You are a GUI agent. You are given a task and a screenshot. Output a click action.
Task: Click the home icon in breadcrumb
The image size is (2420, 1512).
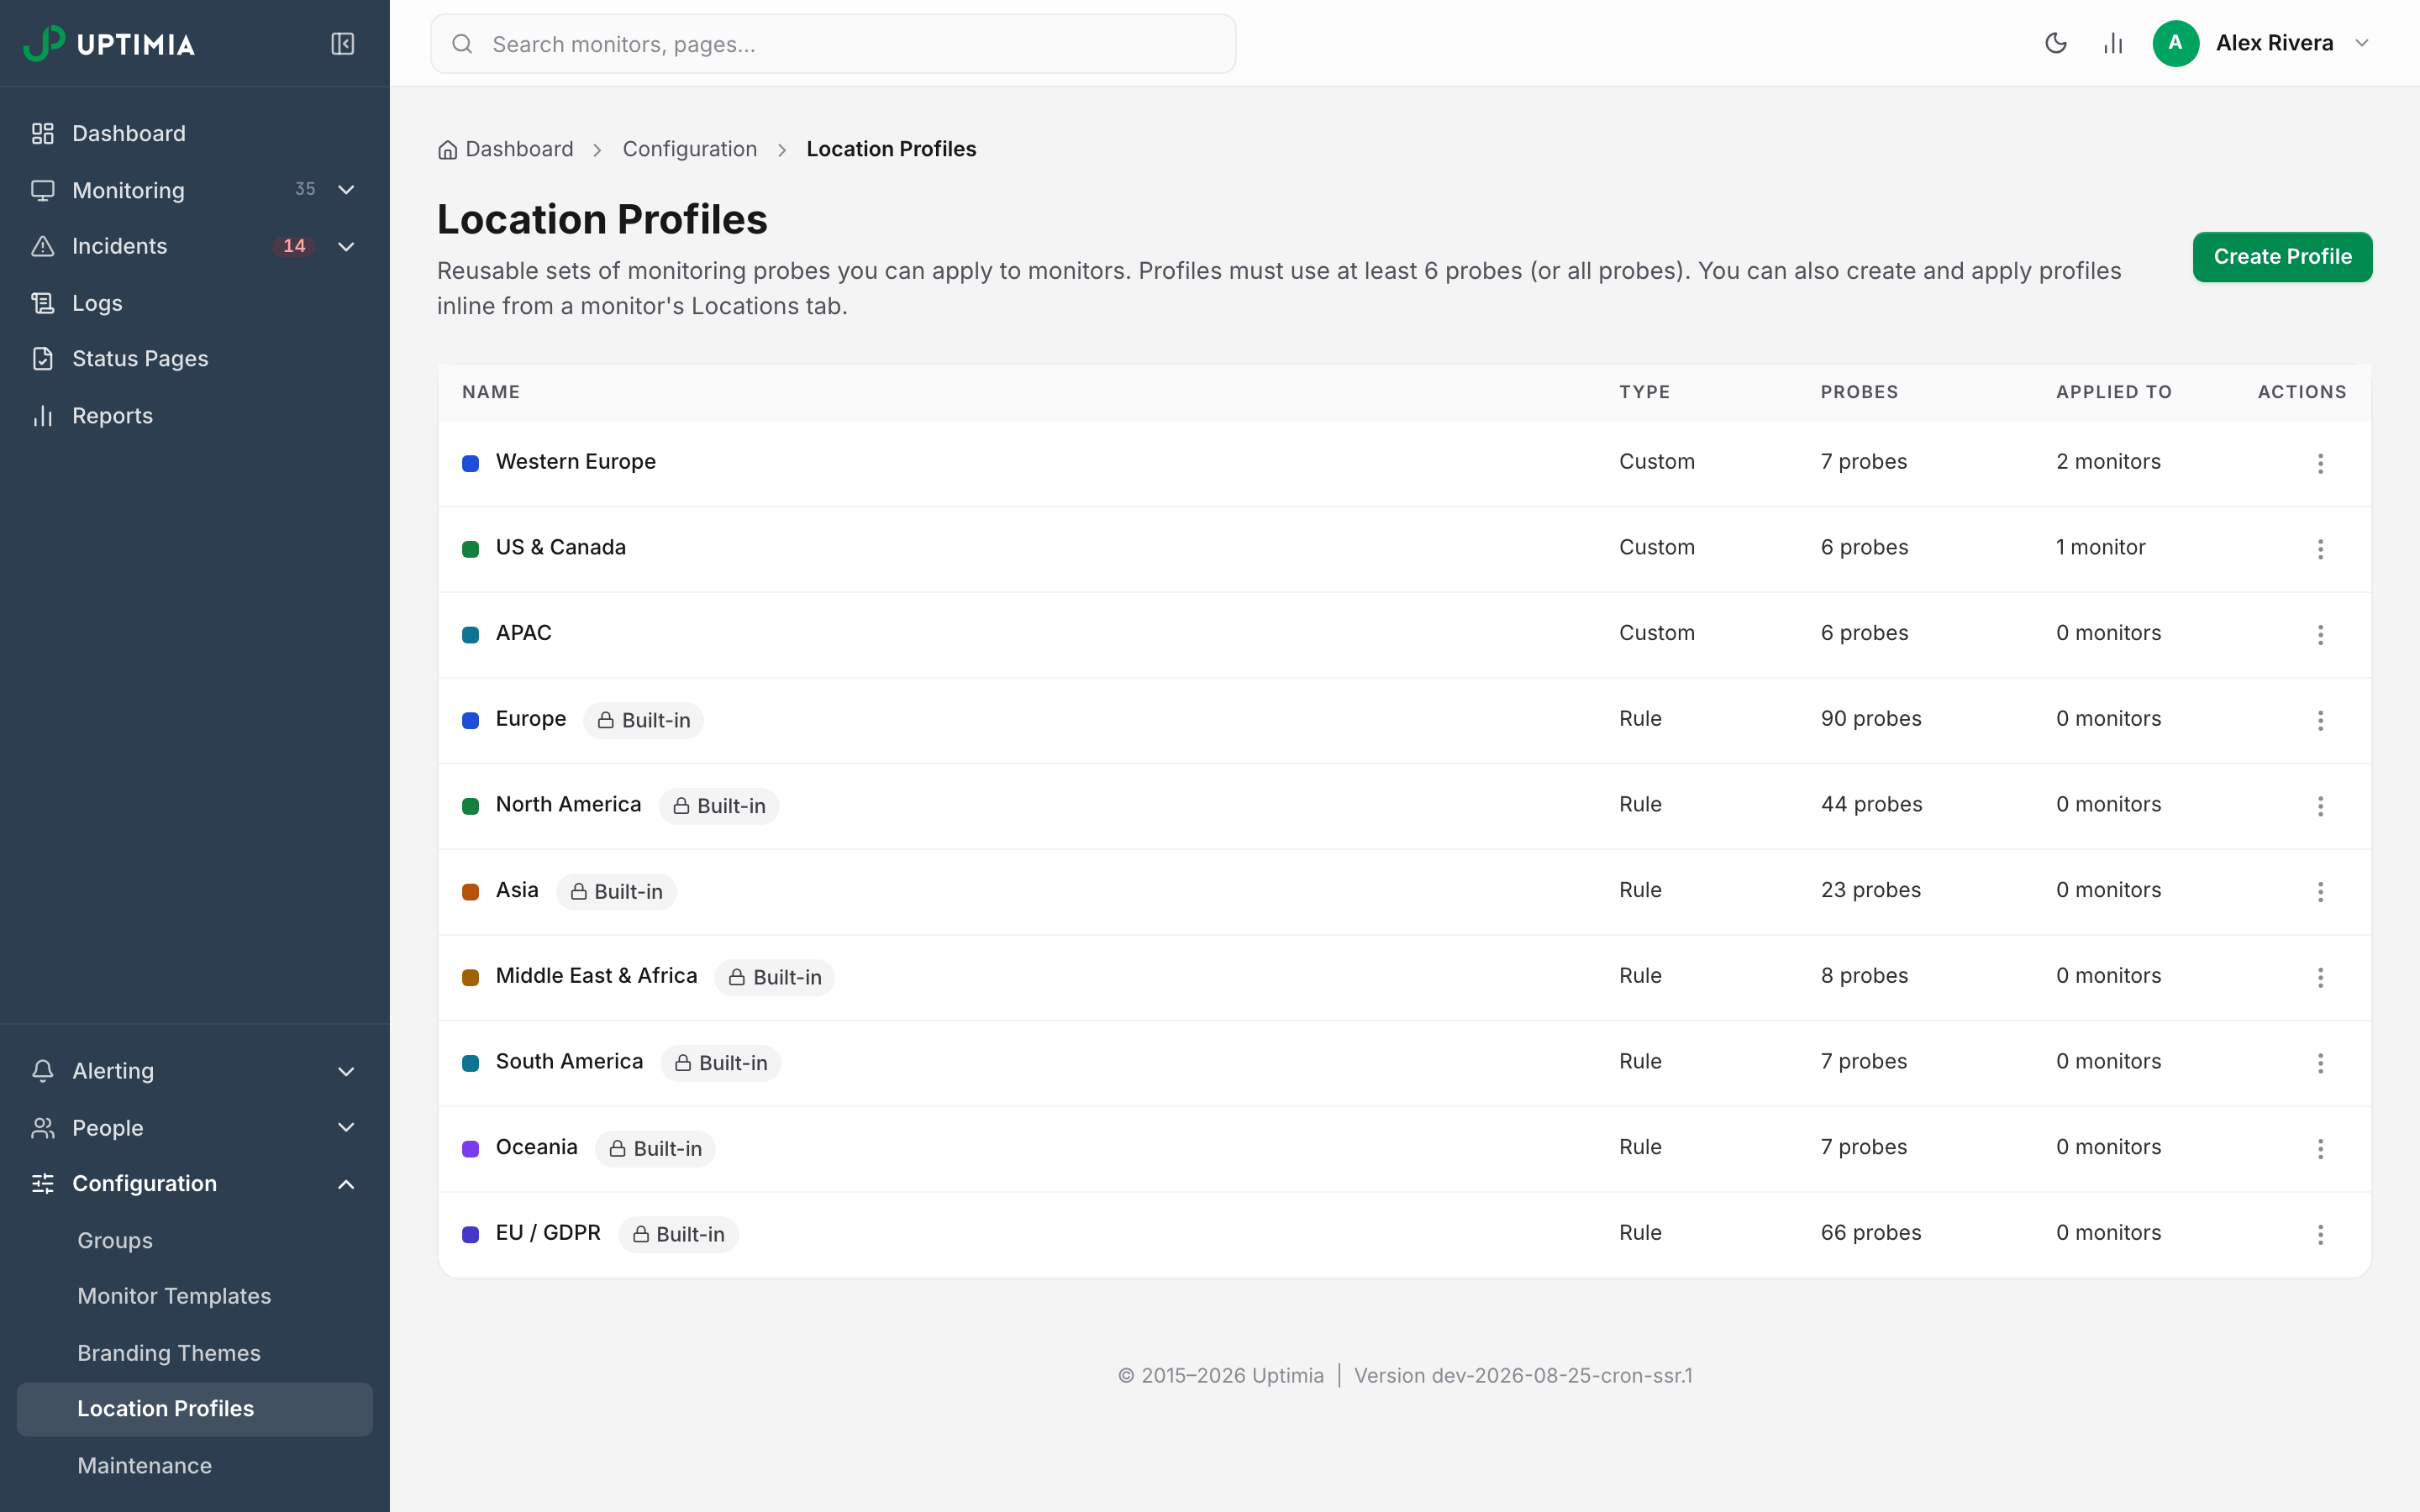click(x=447, y=150)
